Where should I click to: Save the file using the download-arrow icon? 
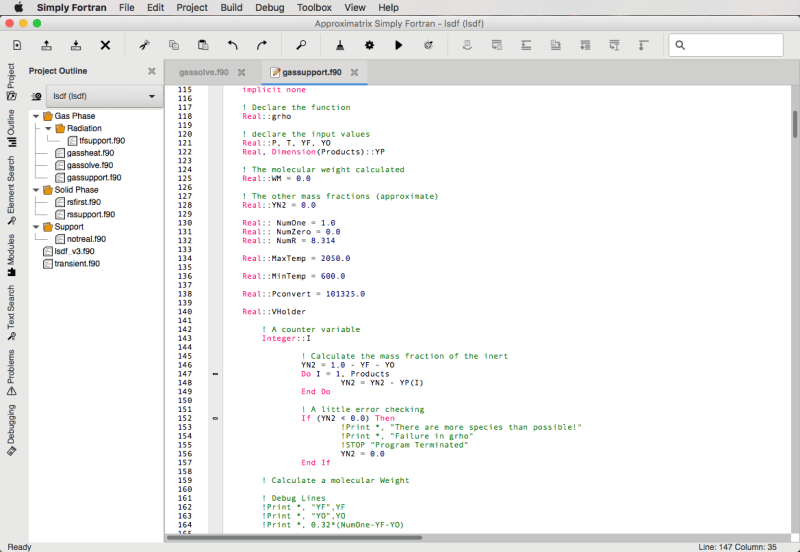click(x=76, y=45)
